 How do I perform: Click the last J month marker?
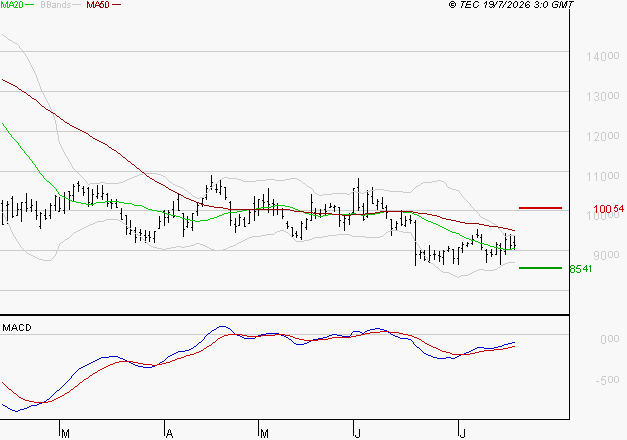point(463,434)
